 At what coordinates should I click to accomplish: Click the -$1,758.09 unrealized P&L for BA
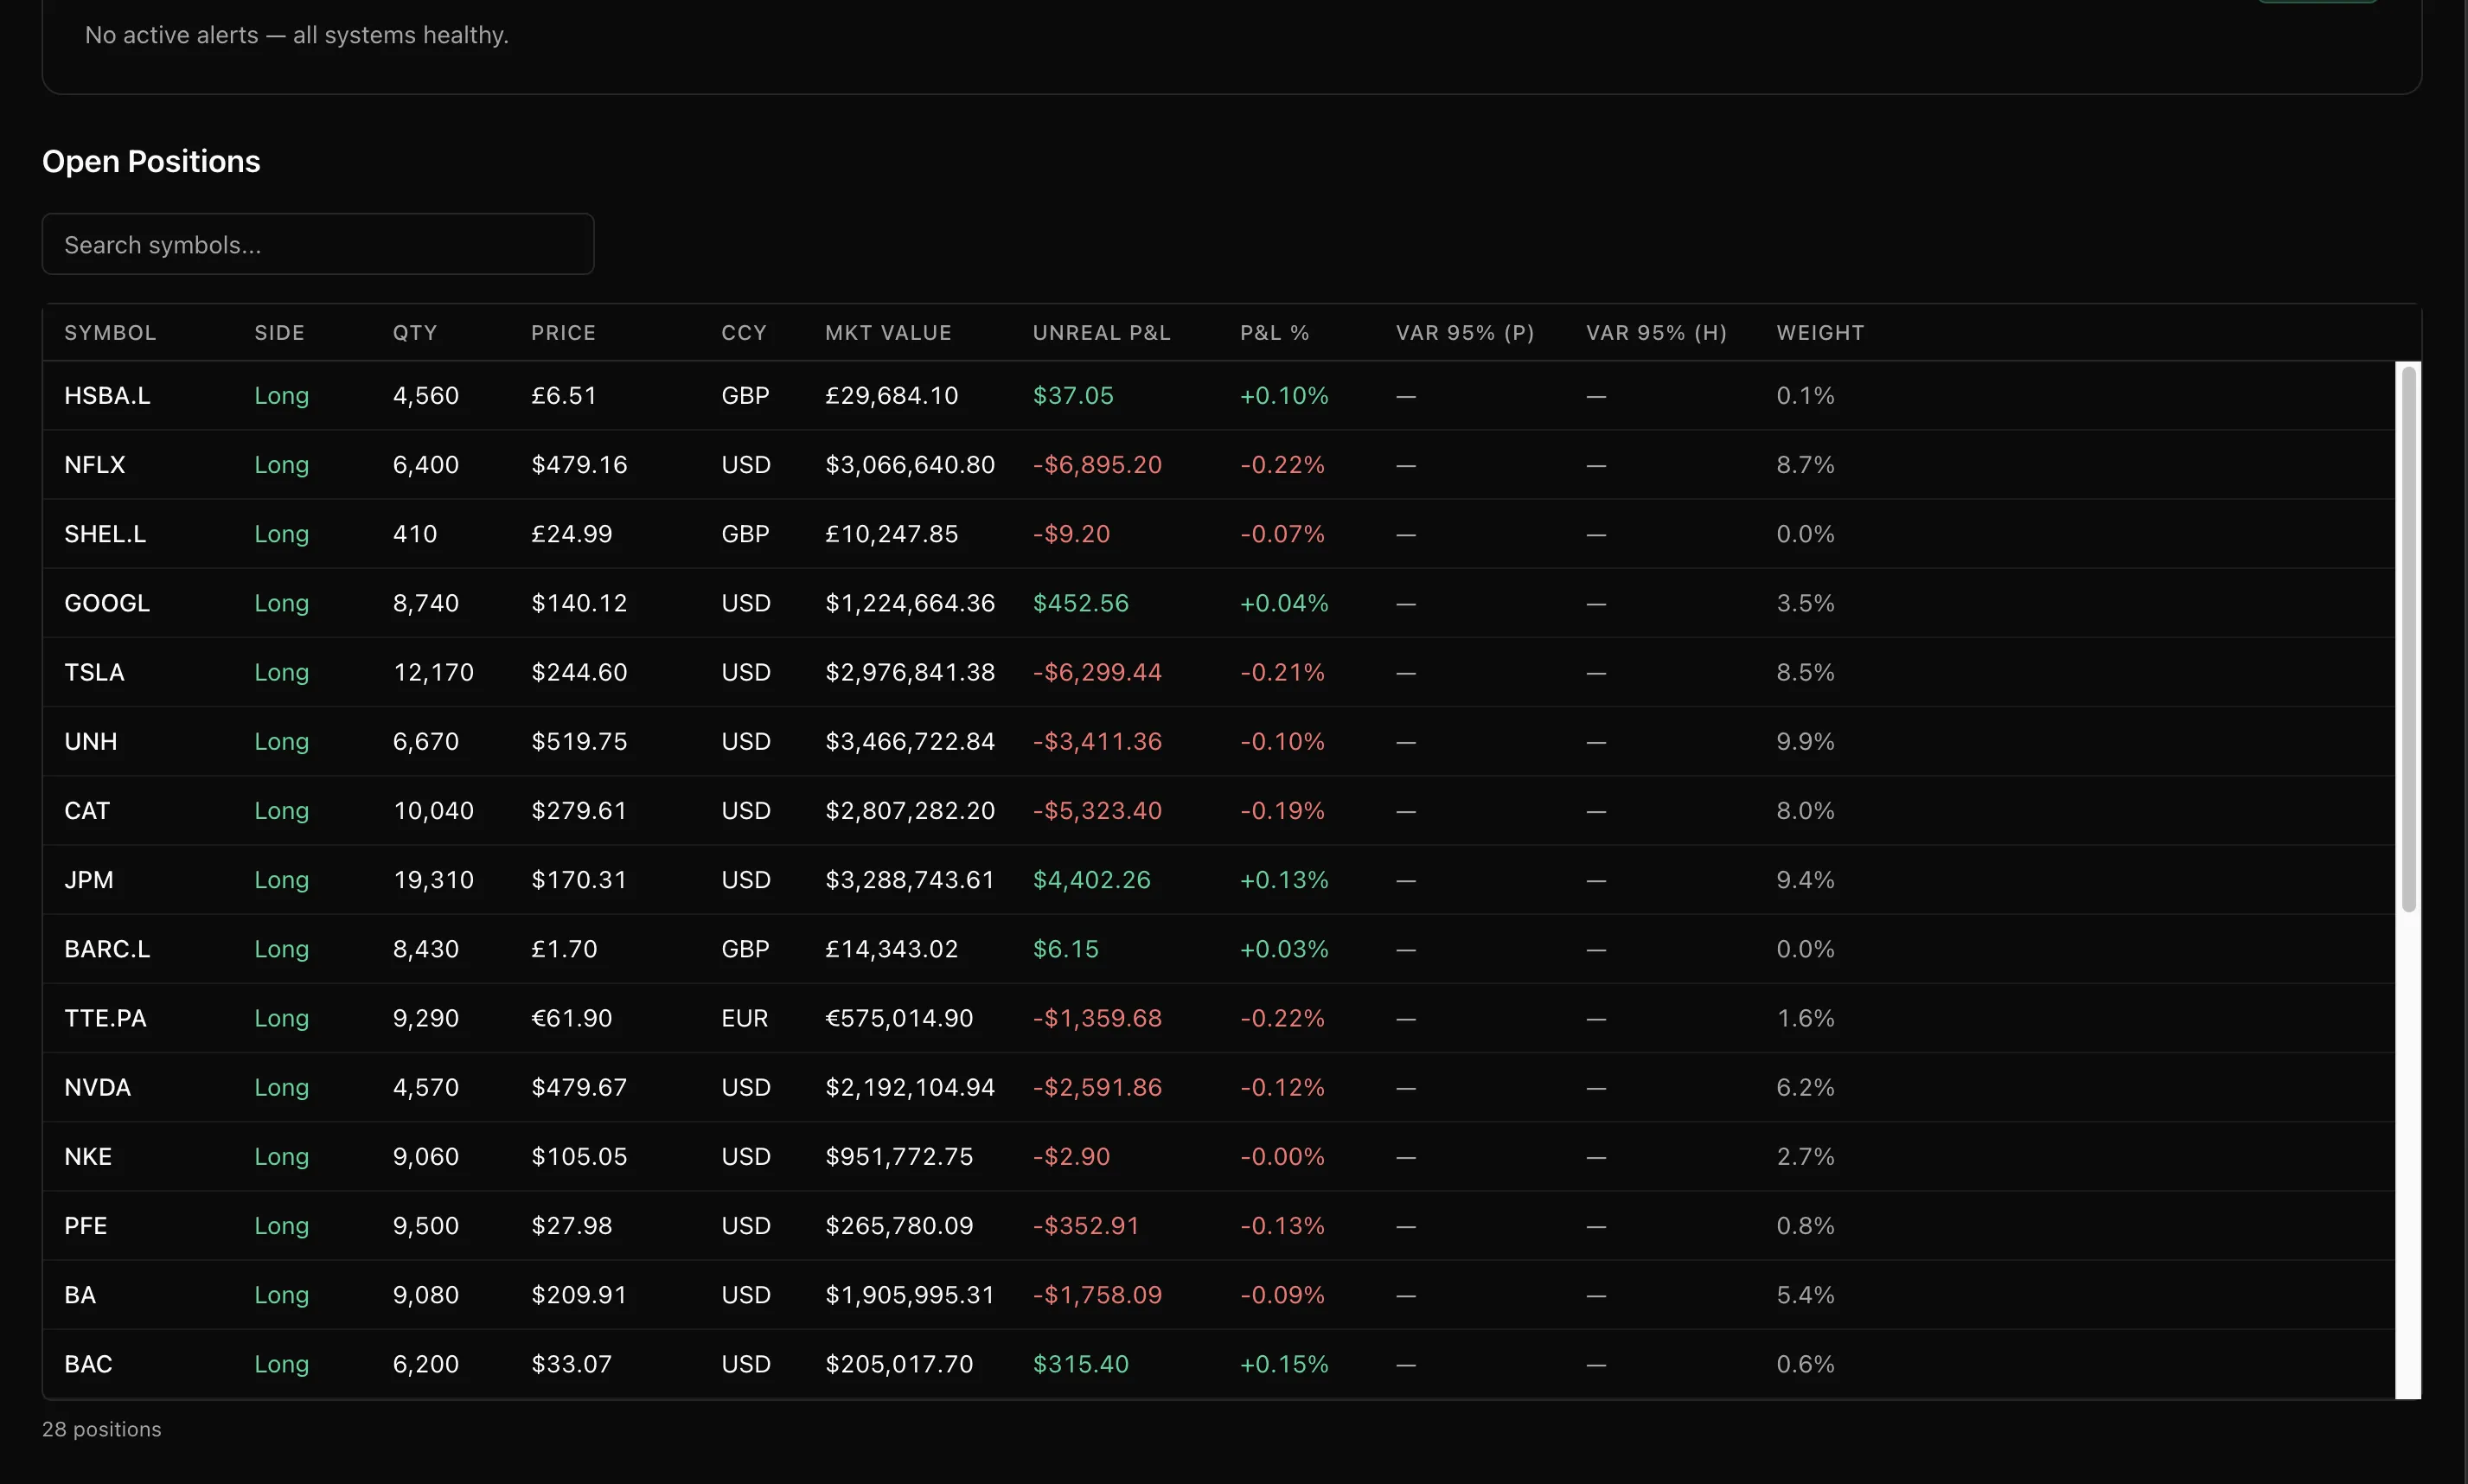pos(1097,1293)
